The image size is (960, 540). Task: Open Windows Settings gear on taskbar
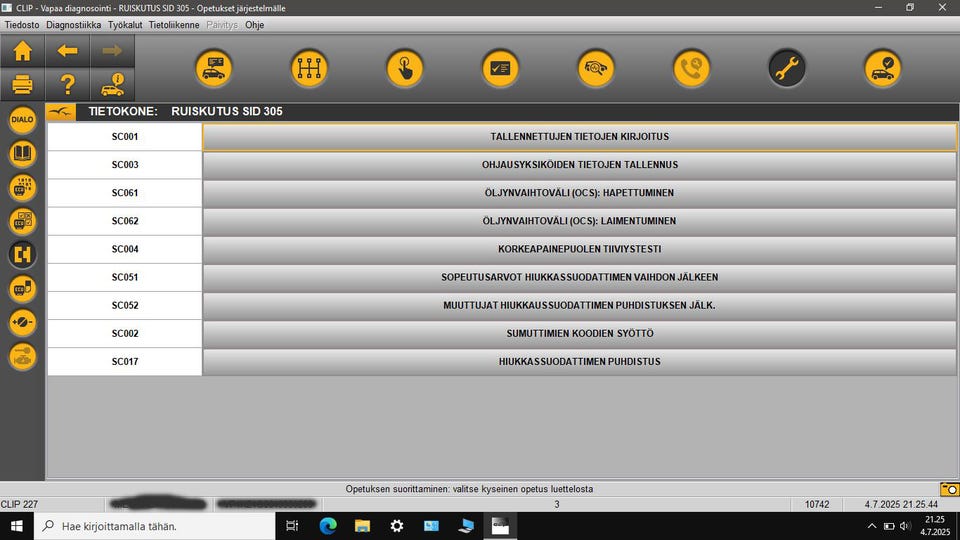(397, 526)
